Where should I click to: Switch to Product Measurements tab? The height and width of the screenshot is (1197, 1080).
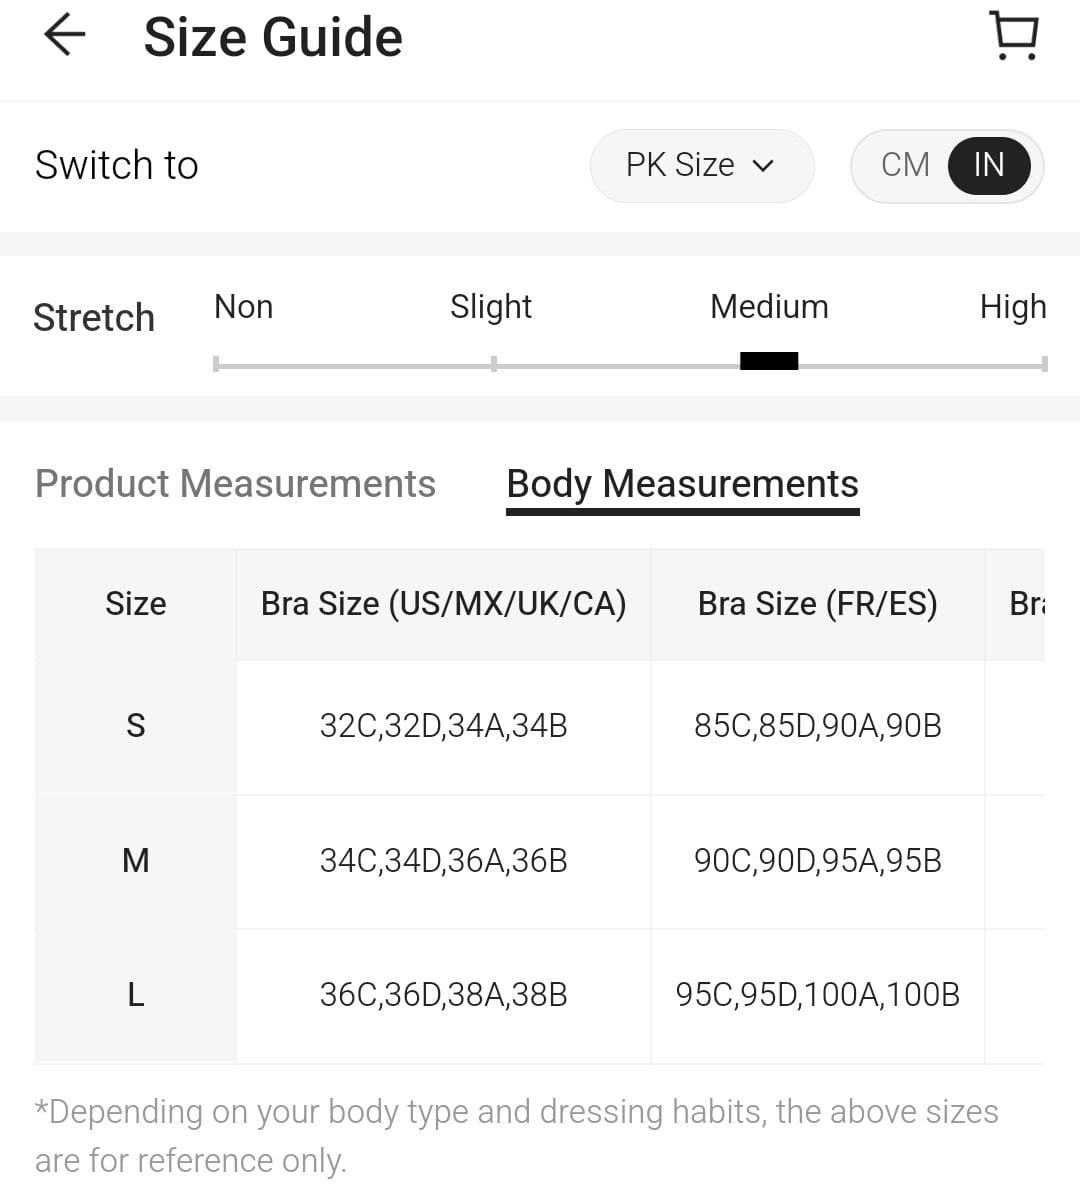(235, 484)
